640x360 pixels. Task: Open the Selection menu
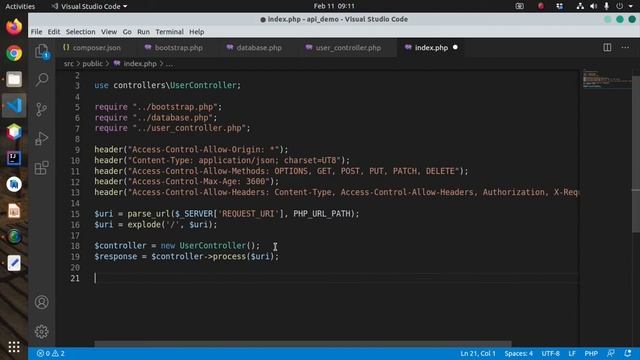pos(80,32)
